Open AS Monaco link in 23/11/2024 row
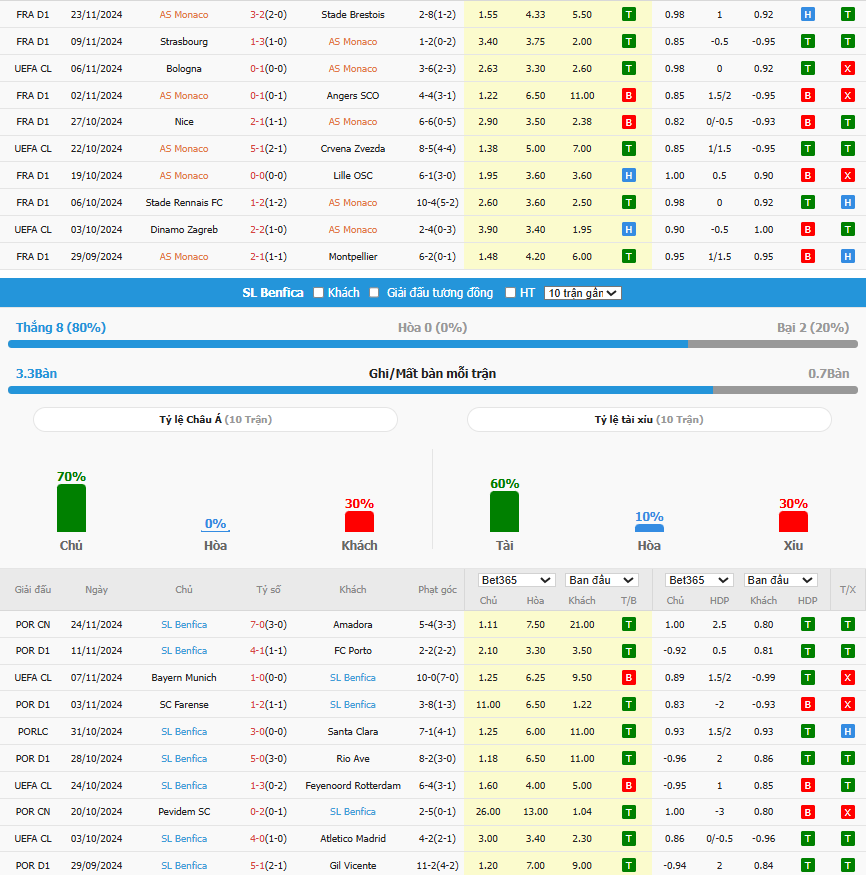The width and height of the screenshot is (866, 875). click(184, 15)
